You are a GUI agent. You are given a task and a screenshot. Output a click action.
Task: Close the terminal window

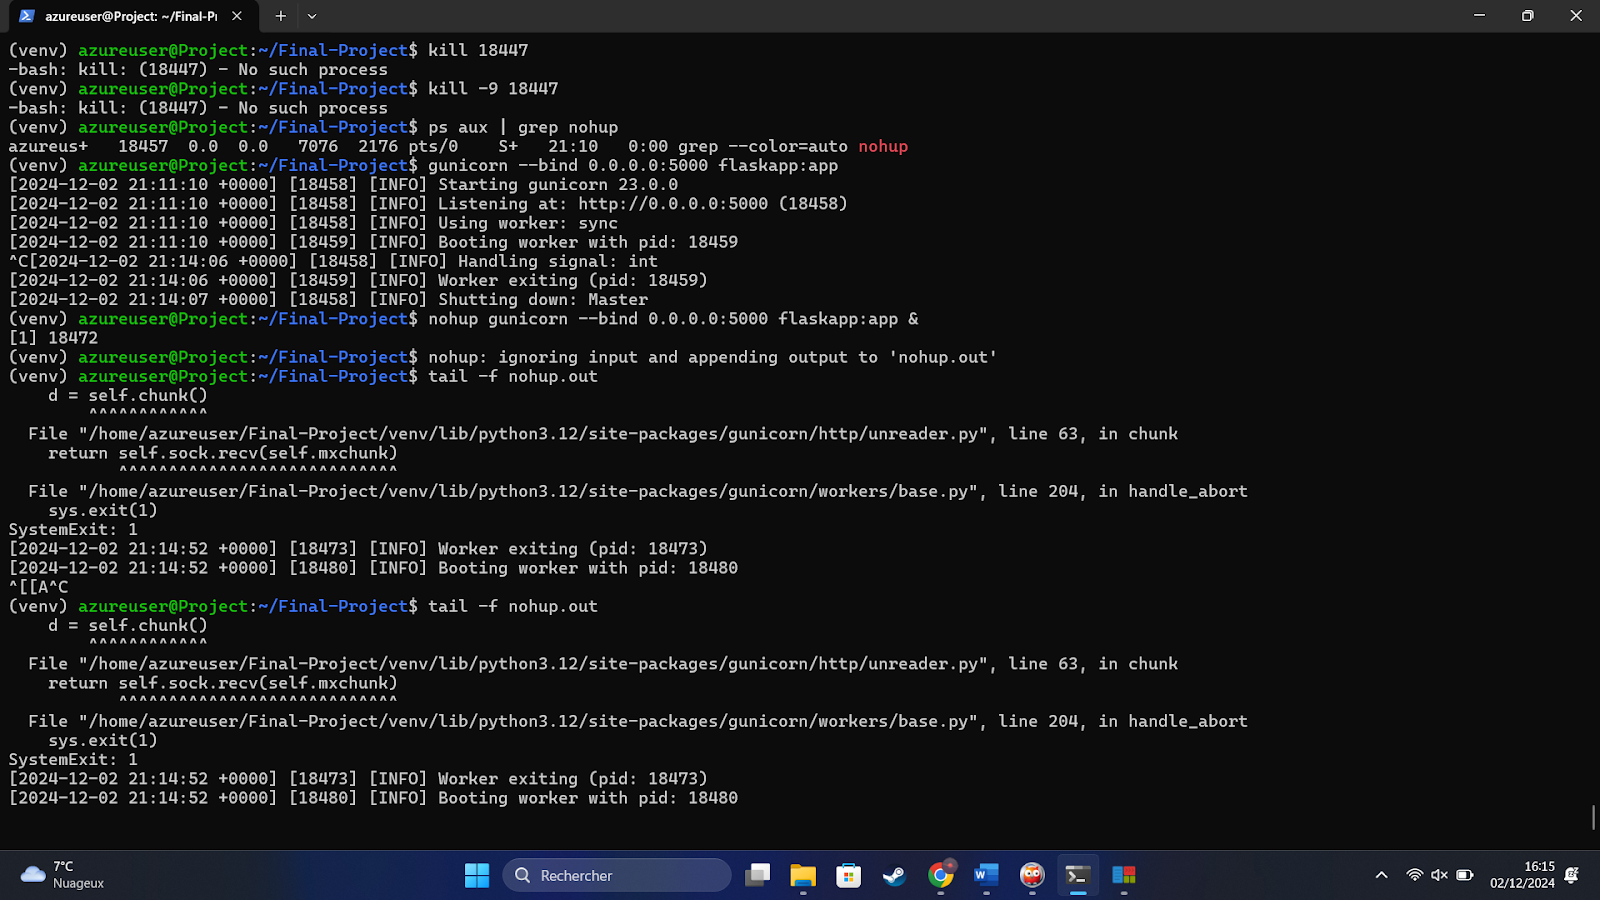[x=1576, y=16]
